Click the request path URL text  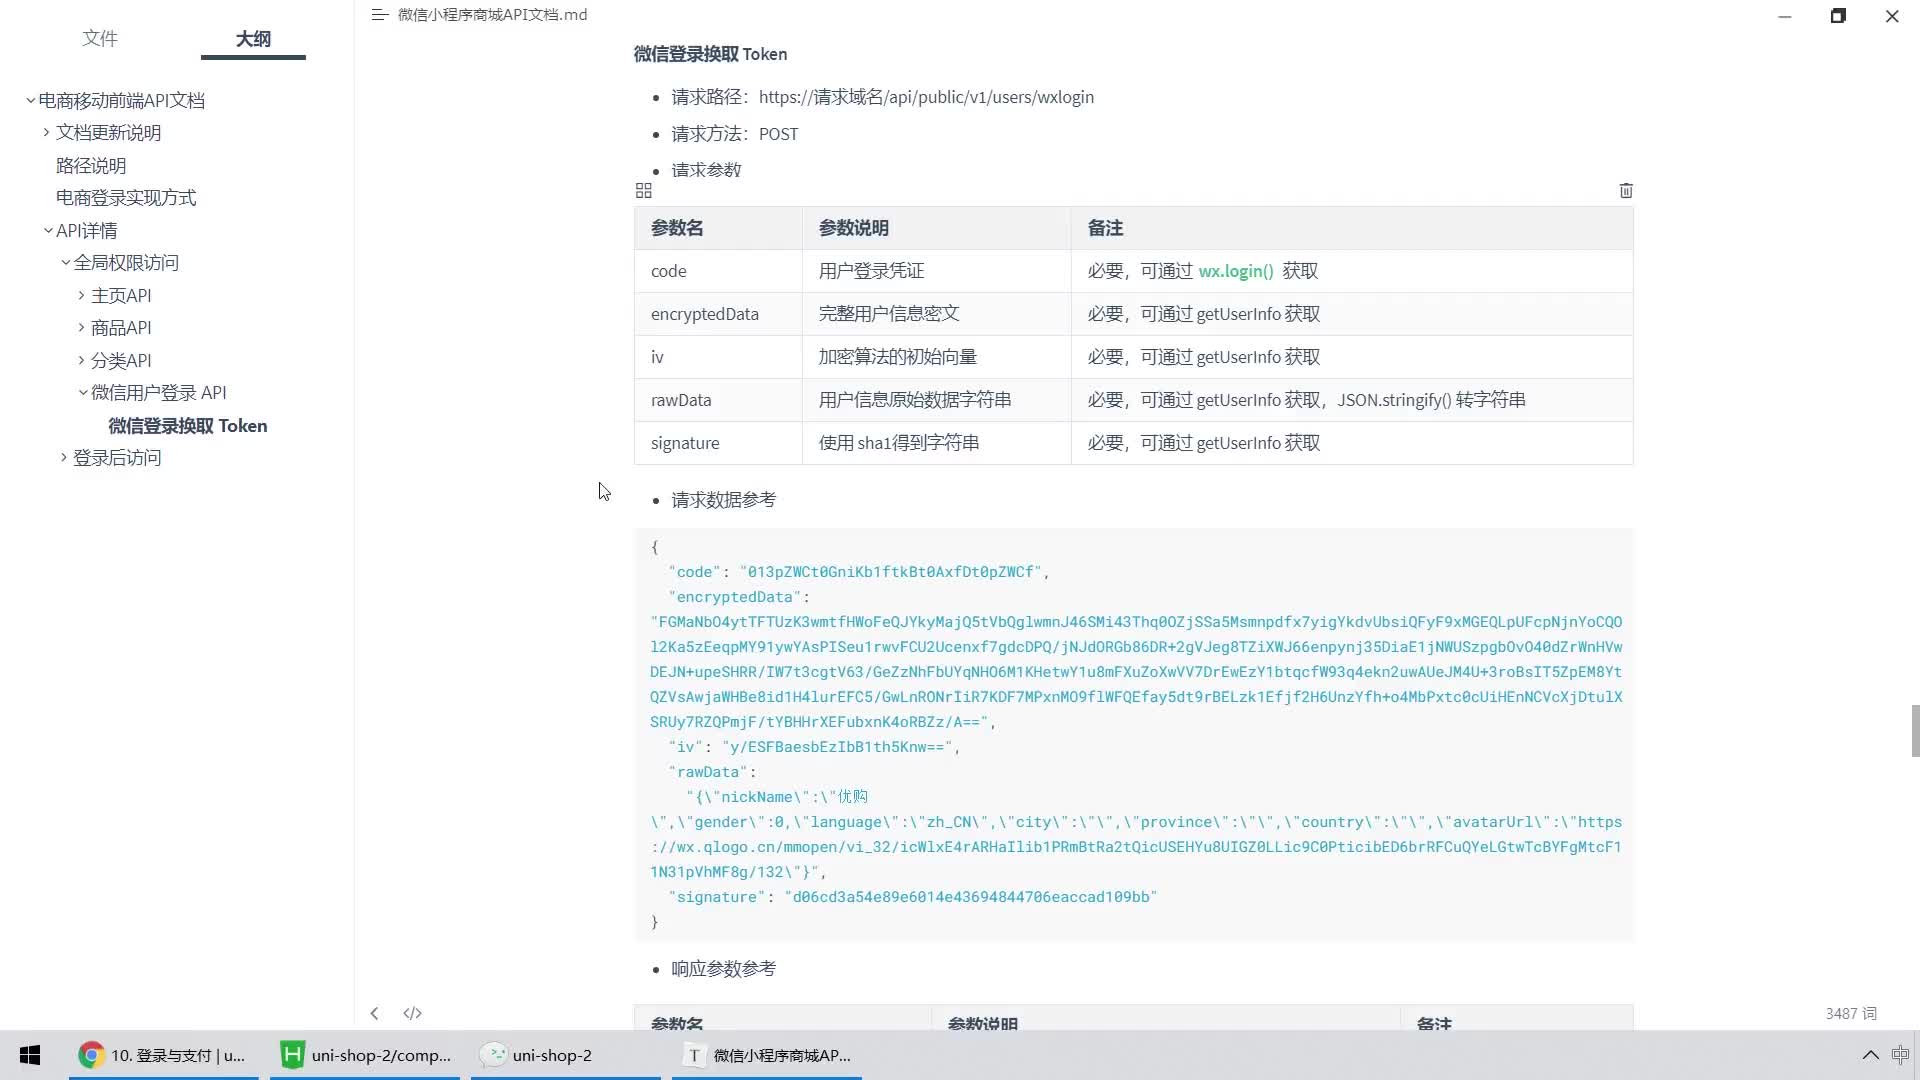pyautogui.click(x=926, y=97)
